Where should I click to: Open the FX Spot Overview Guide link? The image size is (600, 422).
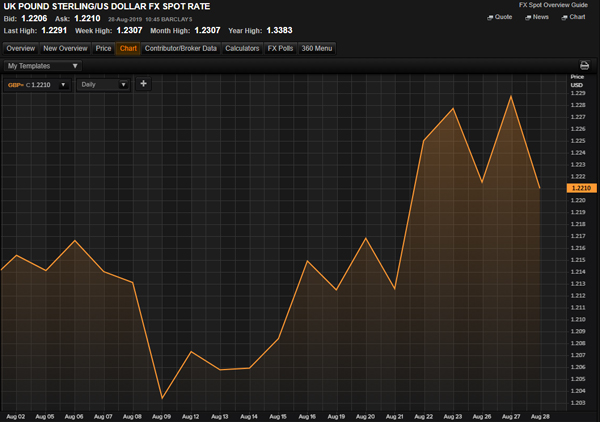click(548, 5)
